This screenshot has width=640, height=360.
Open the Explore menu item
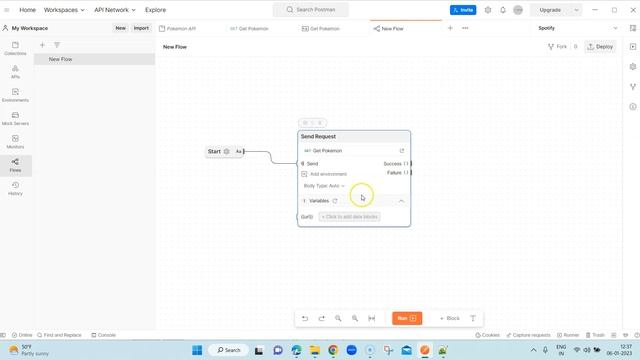pos(156,10)
